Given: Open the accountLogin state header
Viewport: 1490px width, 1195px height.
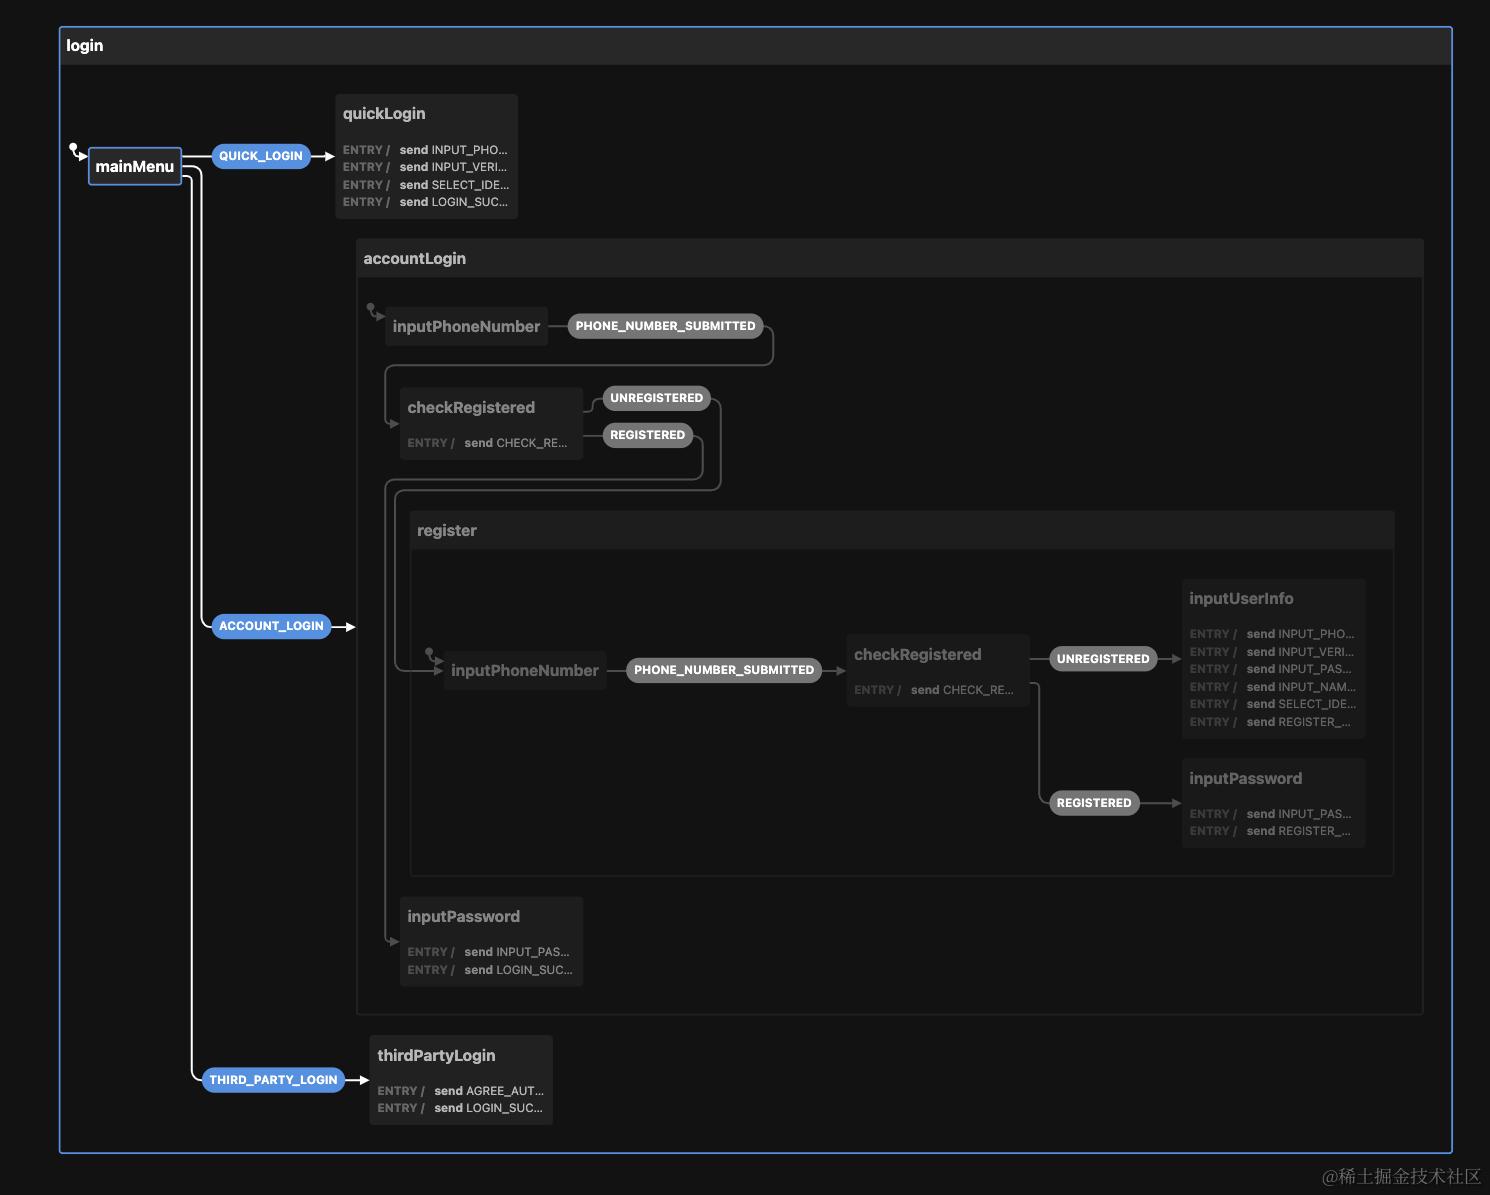Looking at the screenshot, I should click(890, 258).
